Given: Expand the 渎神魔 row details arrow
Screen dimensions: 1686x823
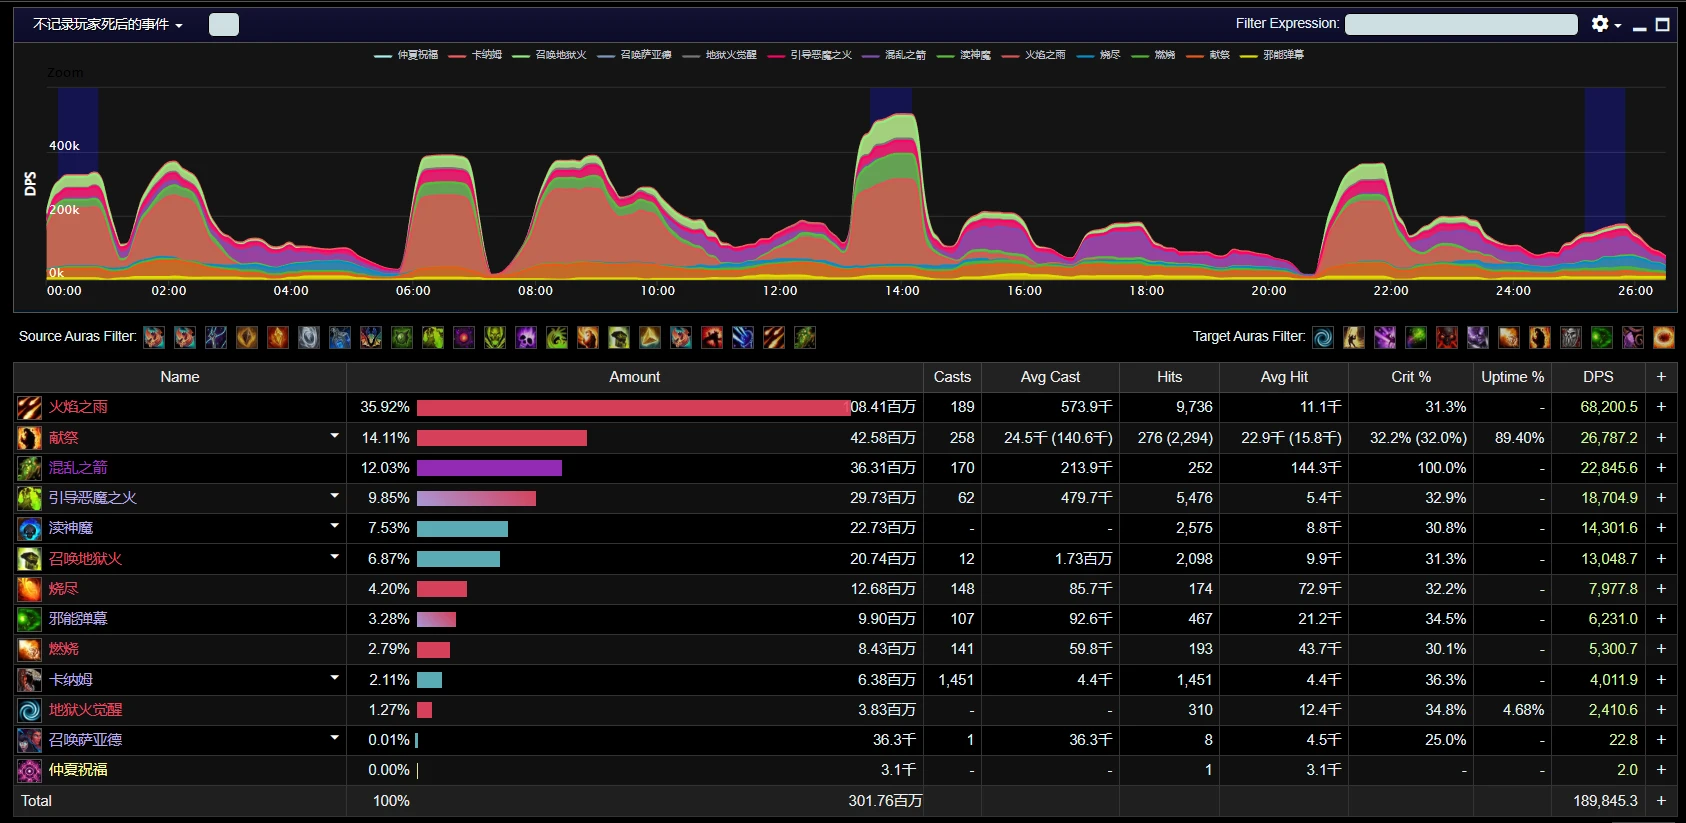Looking at the screenshot, I should tap(335, 526).
